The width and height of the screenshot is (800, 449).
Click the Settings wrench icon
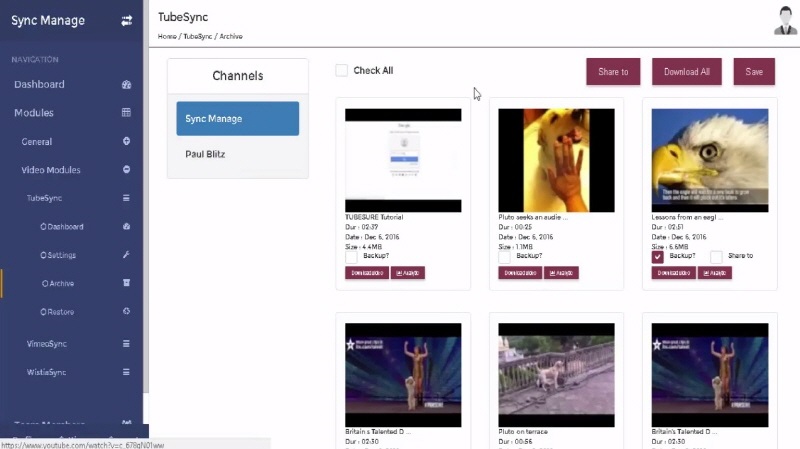(x=127, y=255)
